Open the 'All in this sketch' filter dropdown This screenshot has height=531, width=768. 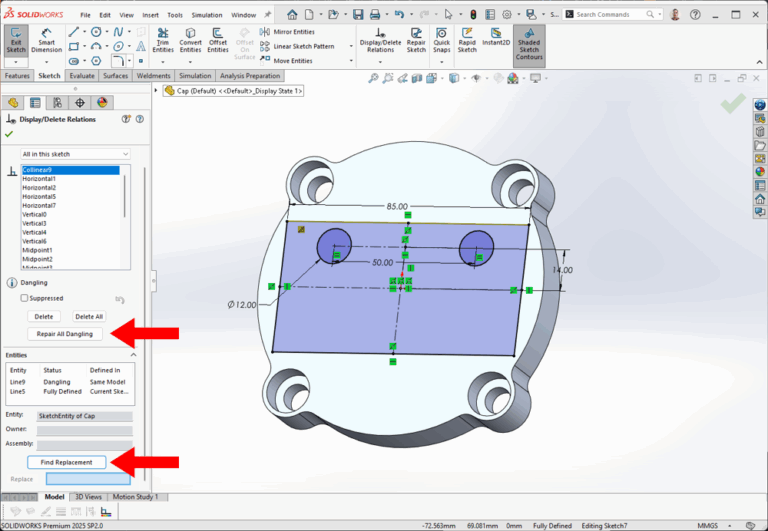click(75, 154)
